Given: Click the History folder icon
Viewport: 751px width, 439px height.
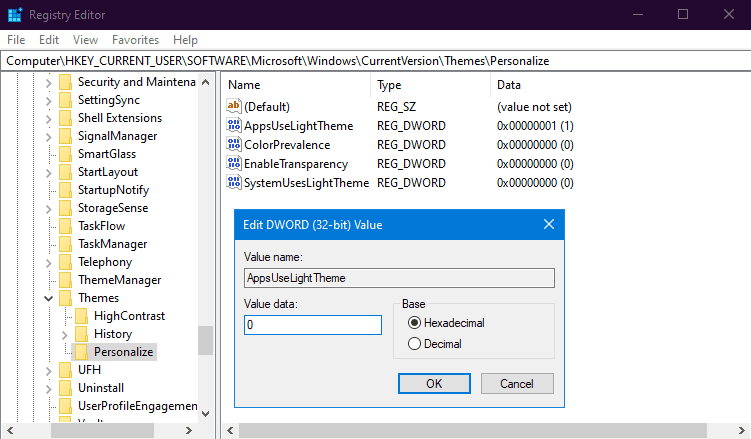Looking at the screenshot, I should click(81, 334).
